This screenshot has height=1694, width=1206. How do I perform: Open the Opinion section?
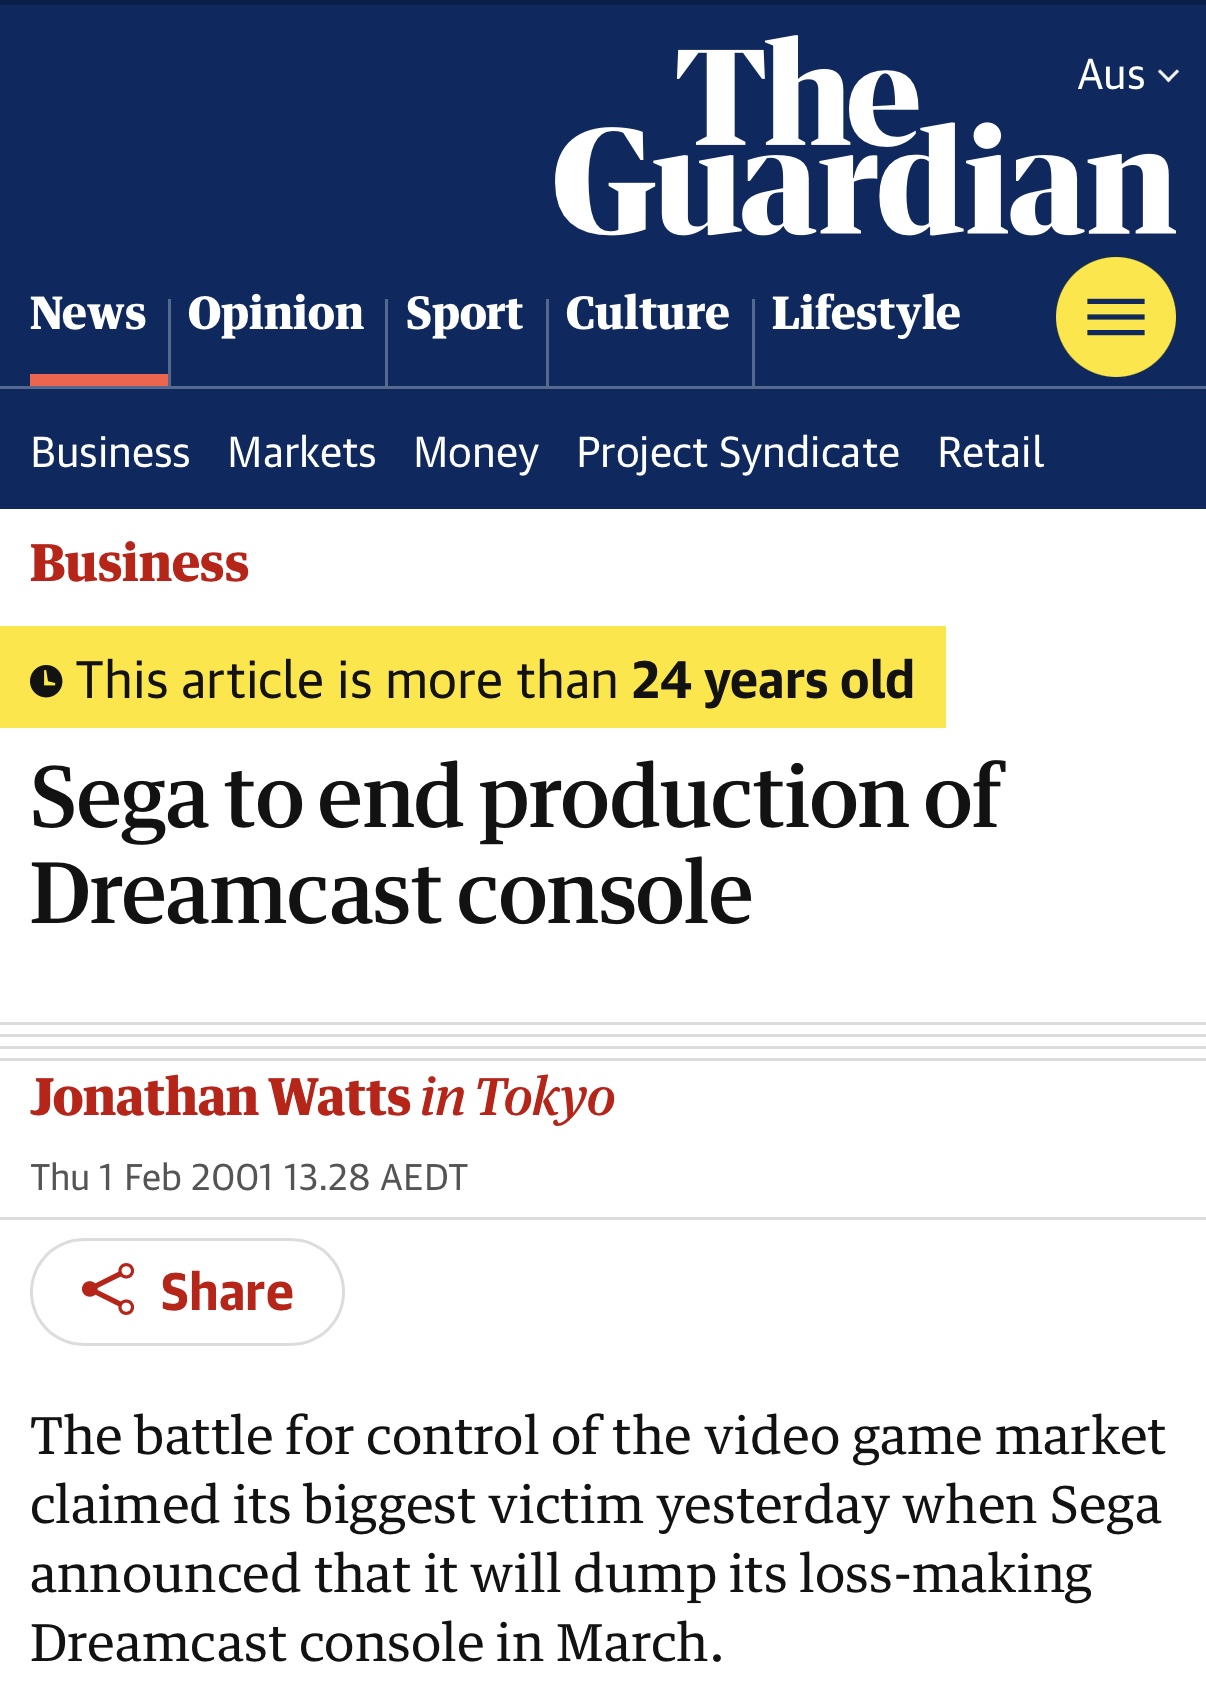276,313
